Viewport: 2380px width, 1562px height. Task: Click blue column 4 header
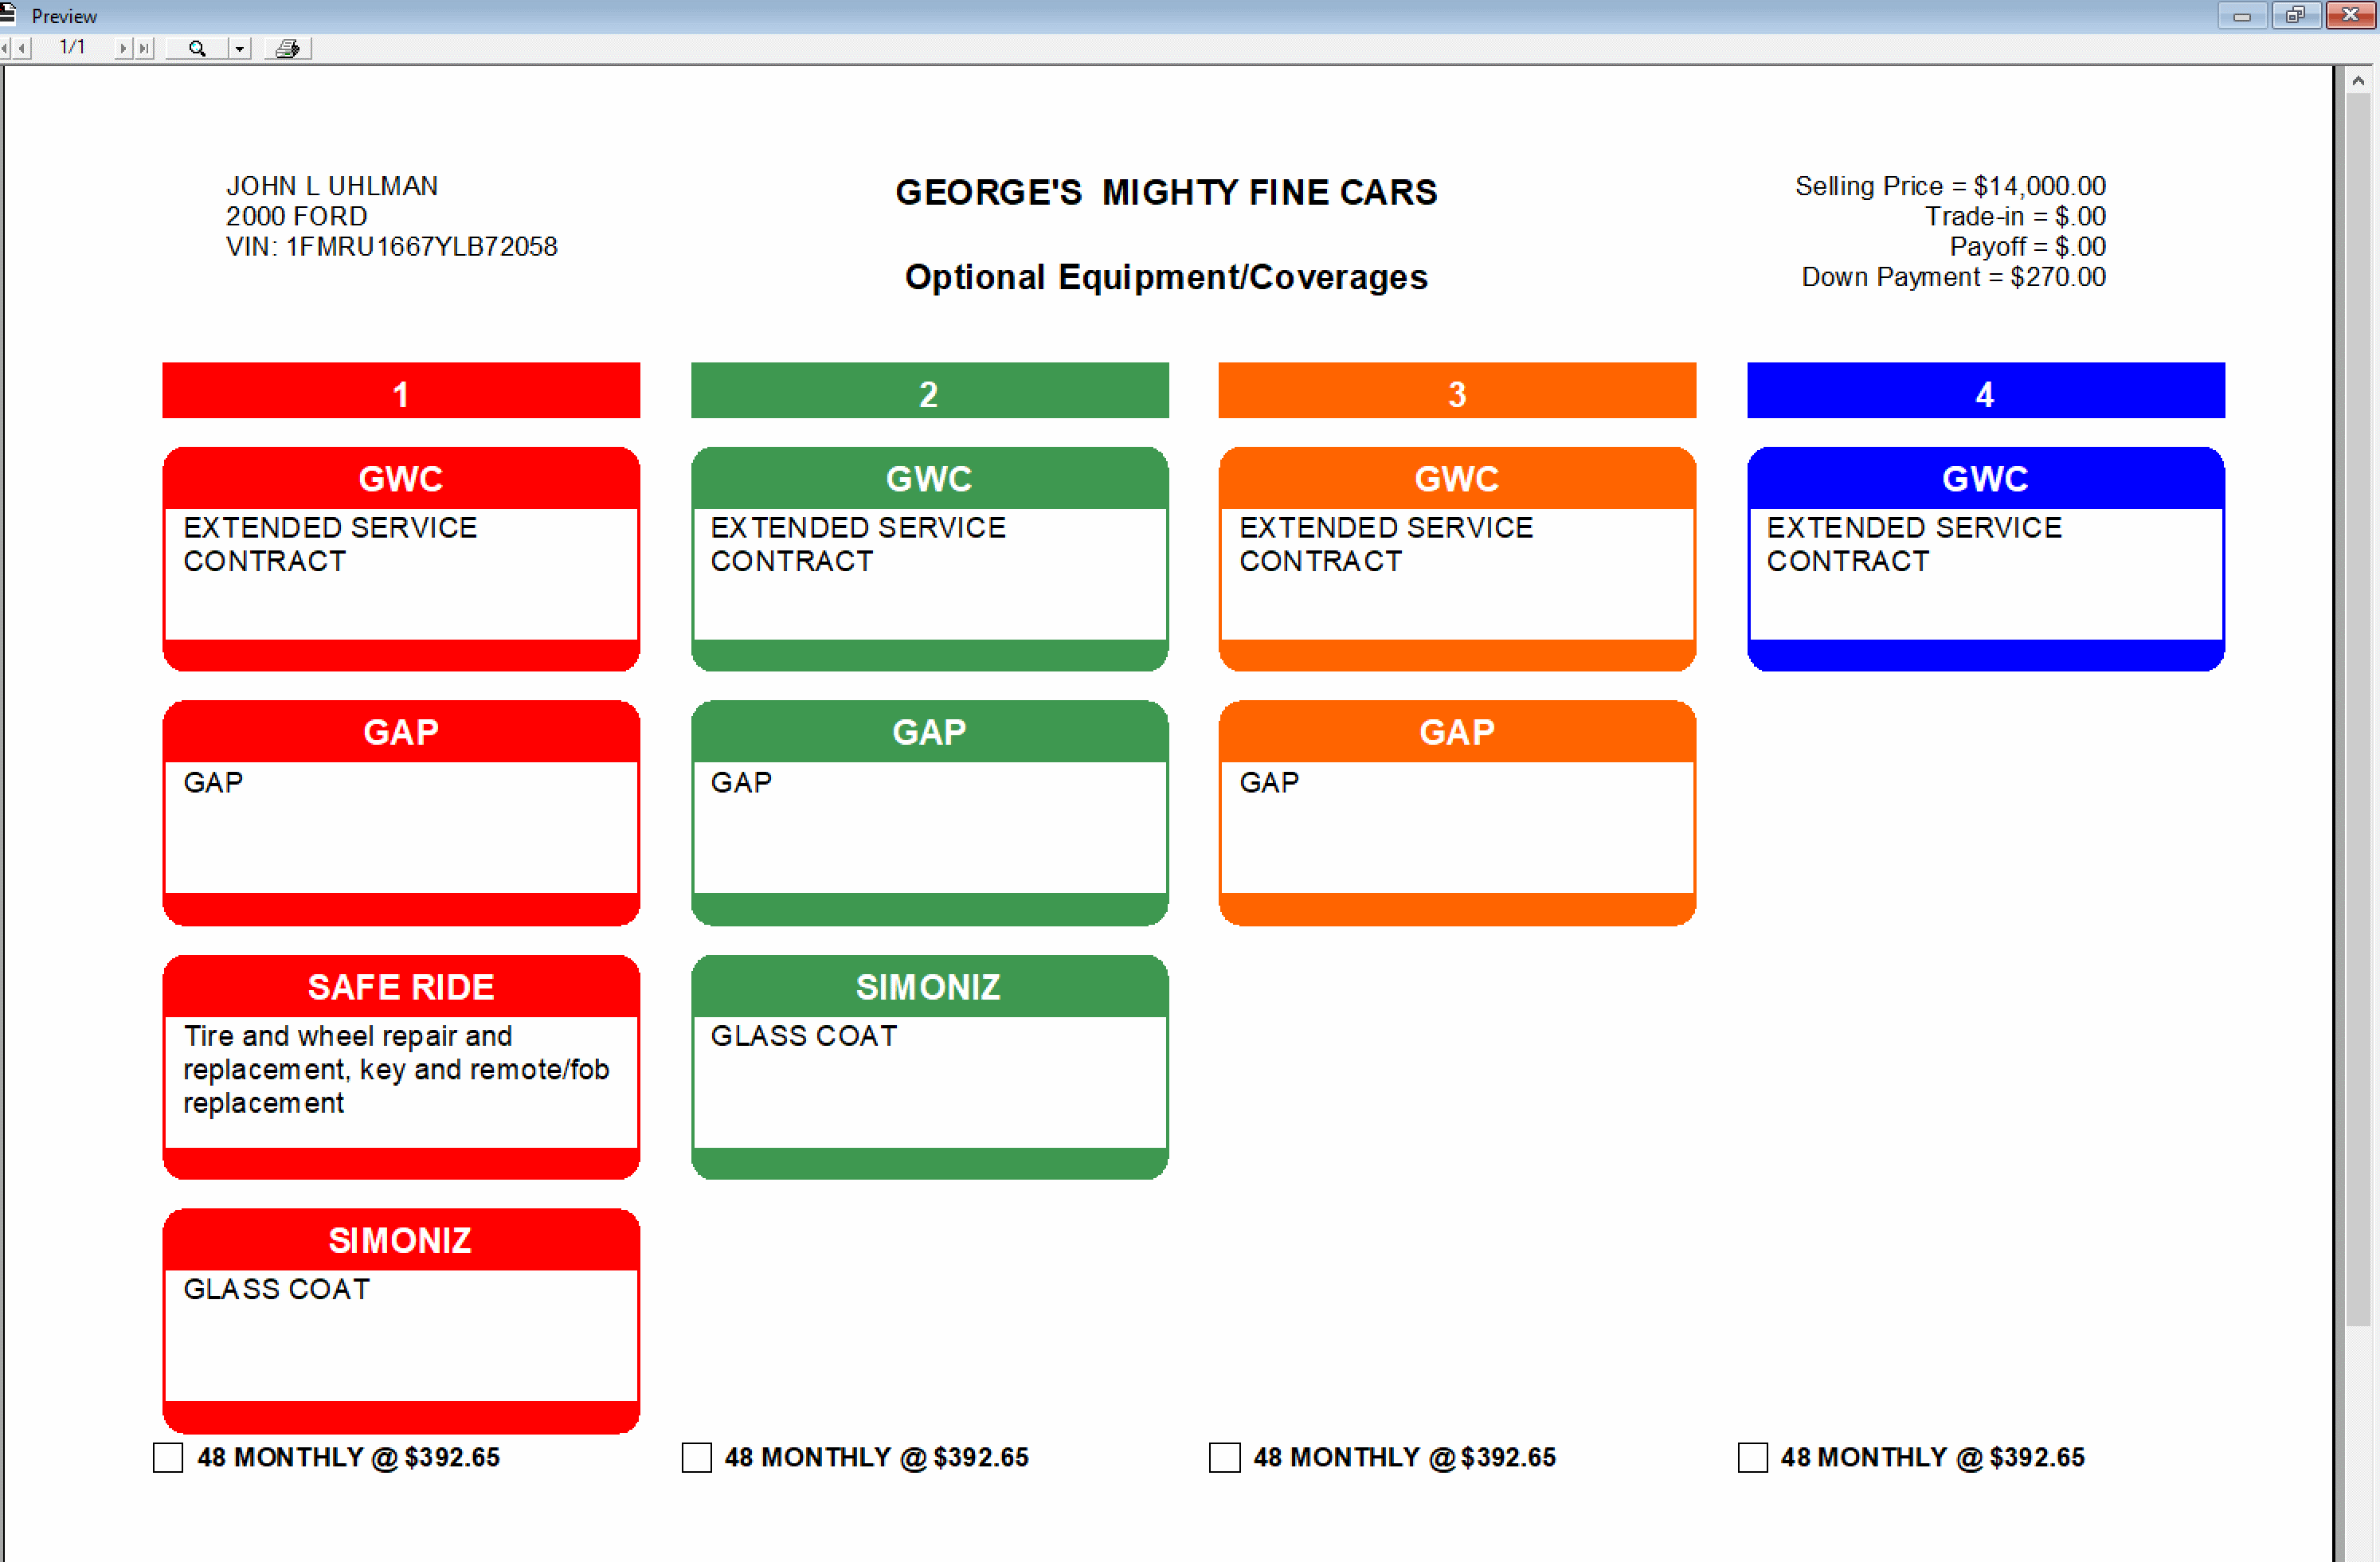coord(1985,391)
